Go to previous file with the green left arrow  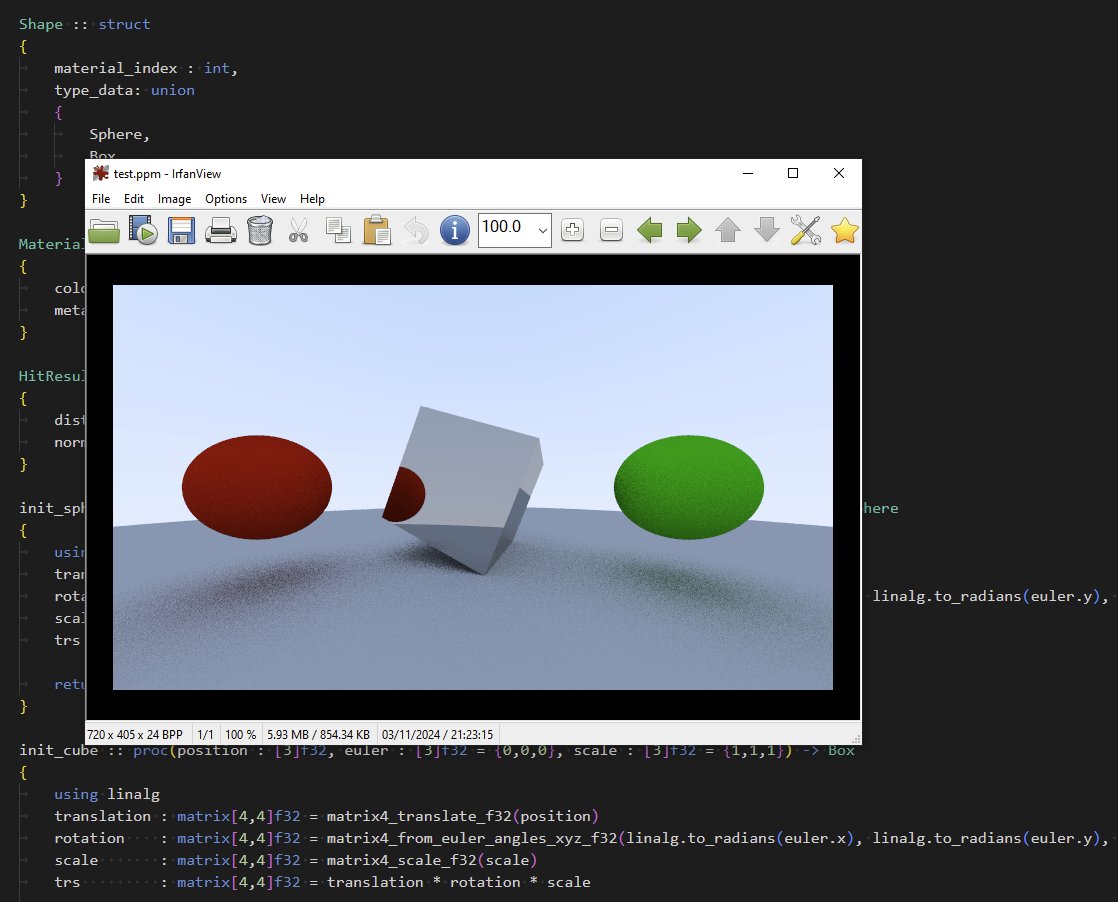tap(650, 230)
